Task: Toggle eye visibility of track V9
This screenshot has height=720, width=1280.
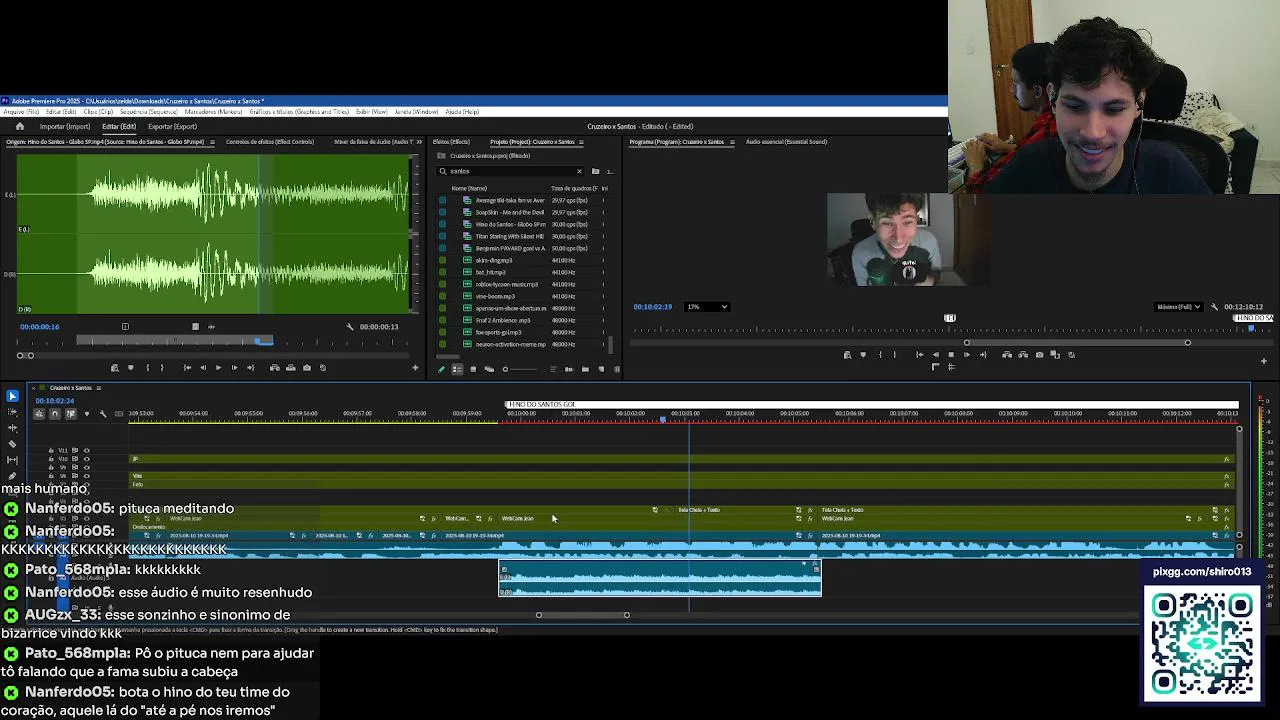Action: (86, 467)
